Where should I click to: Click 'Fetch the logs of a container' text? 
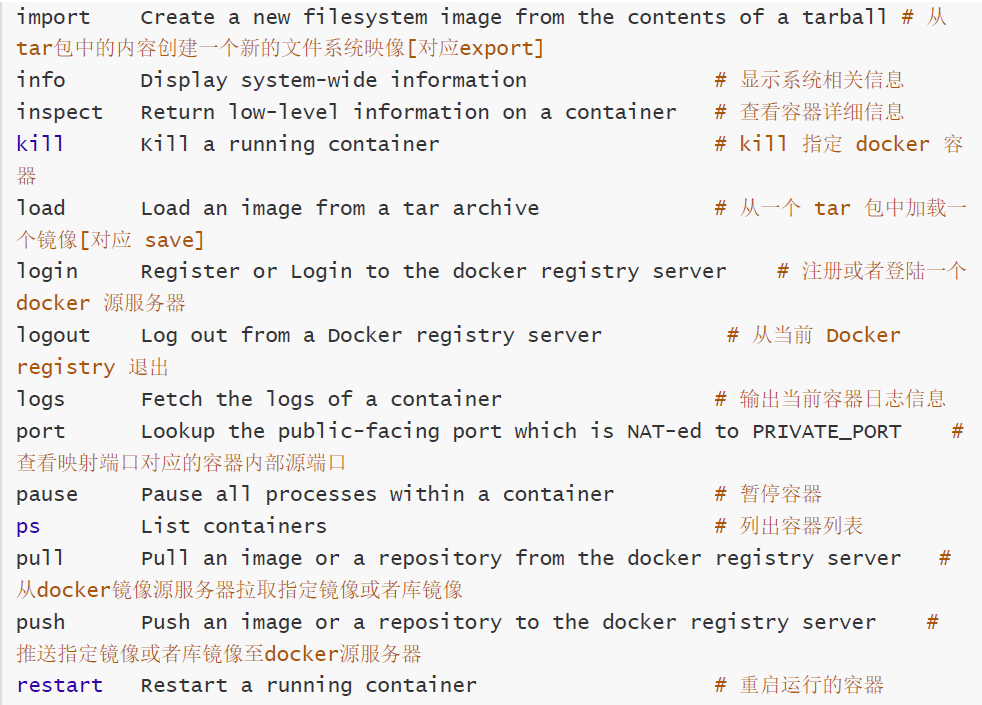coord(321,399)
